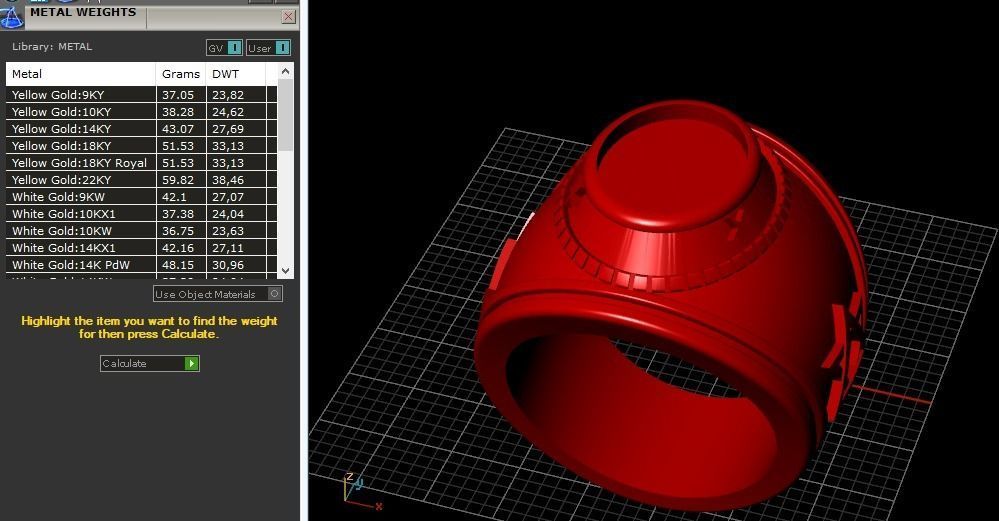Select the Yellow Gold:10KY row
Image resolution: width=999 pixels, height=521 pixels.
point(141,111)
